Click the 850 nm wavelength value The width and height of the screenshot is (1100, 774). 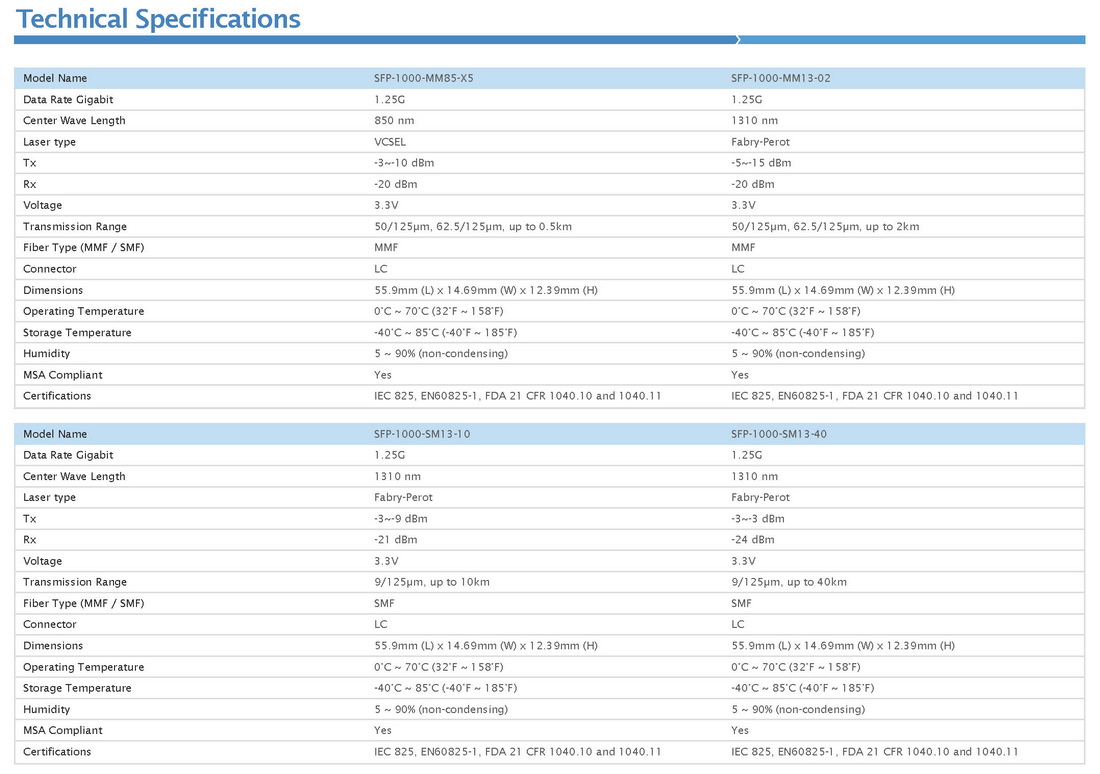click(394, 121)
